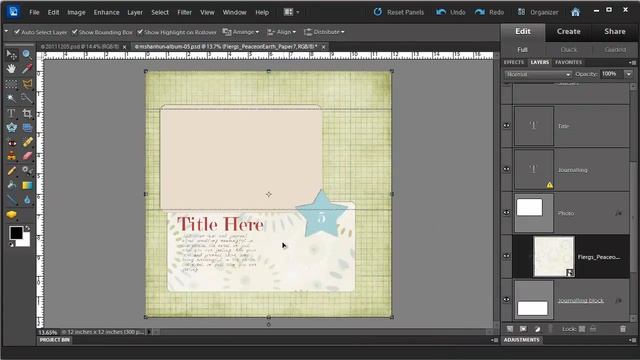The height and width of the screenshot is (360, 640).
Task: Open the Enhance menu
Action: point(107,12)
